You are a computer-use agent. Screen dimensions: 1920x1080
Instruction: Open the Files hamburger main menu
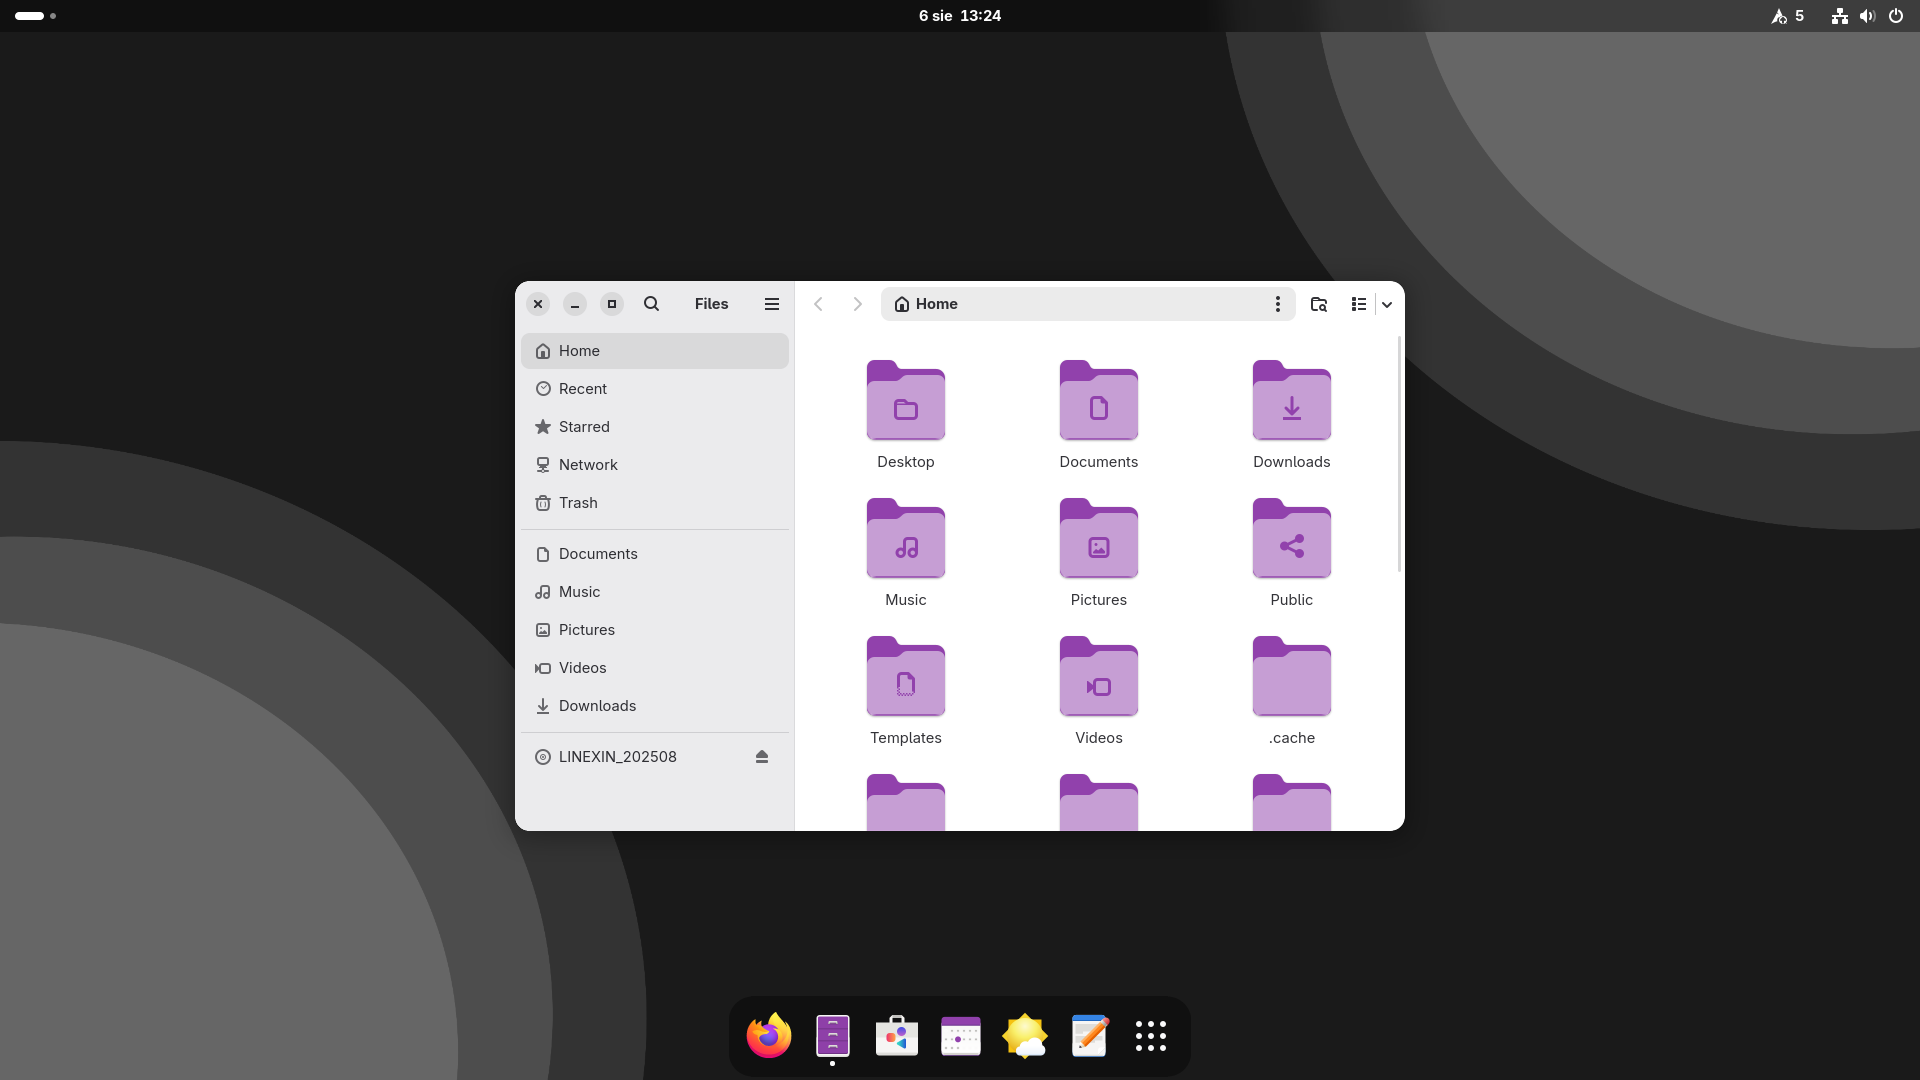pyautogui.click(x=771, y=304)
